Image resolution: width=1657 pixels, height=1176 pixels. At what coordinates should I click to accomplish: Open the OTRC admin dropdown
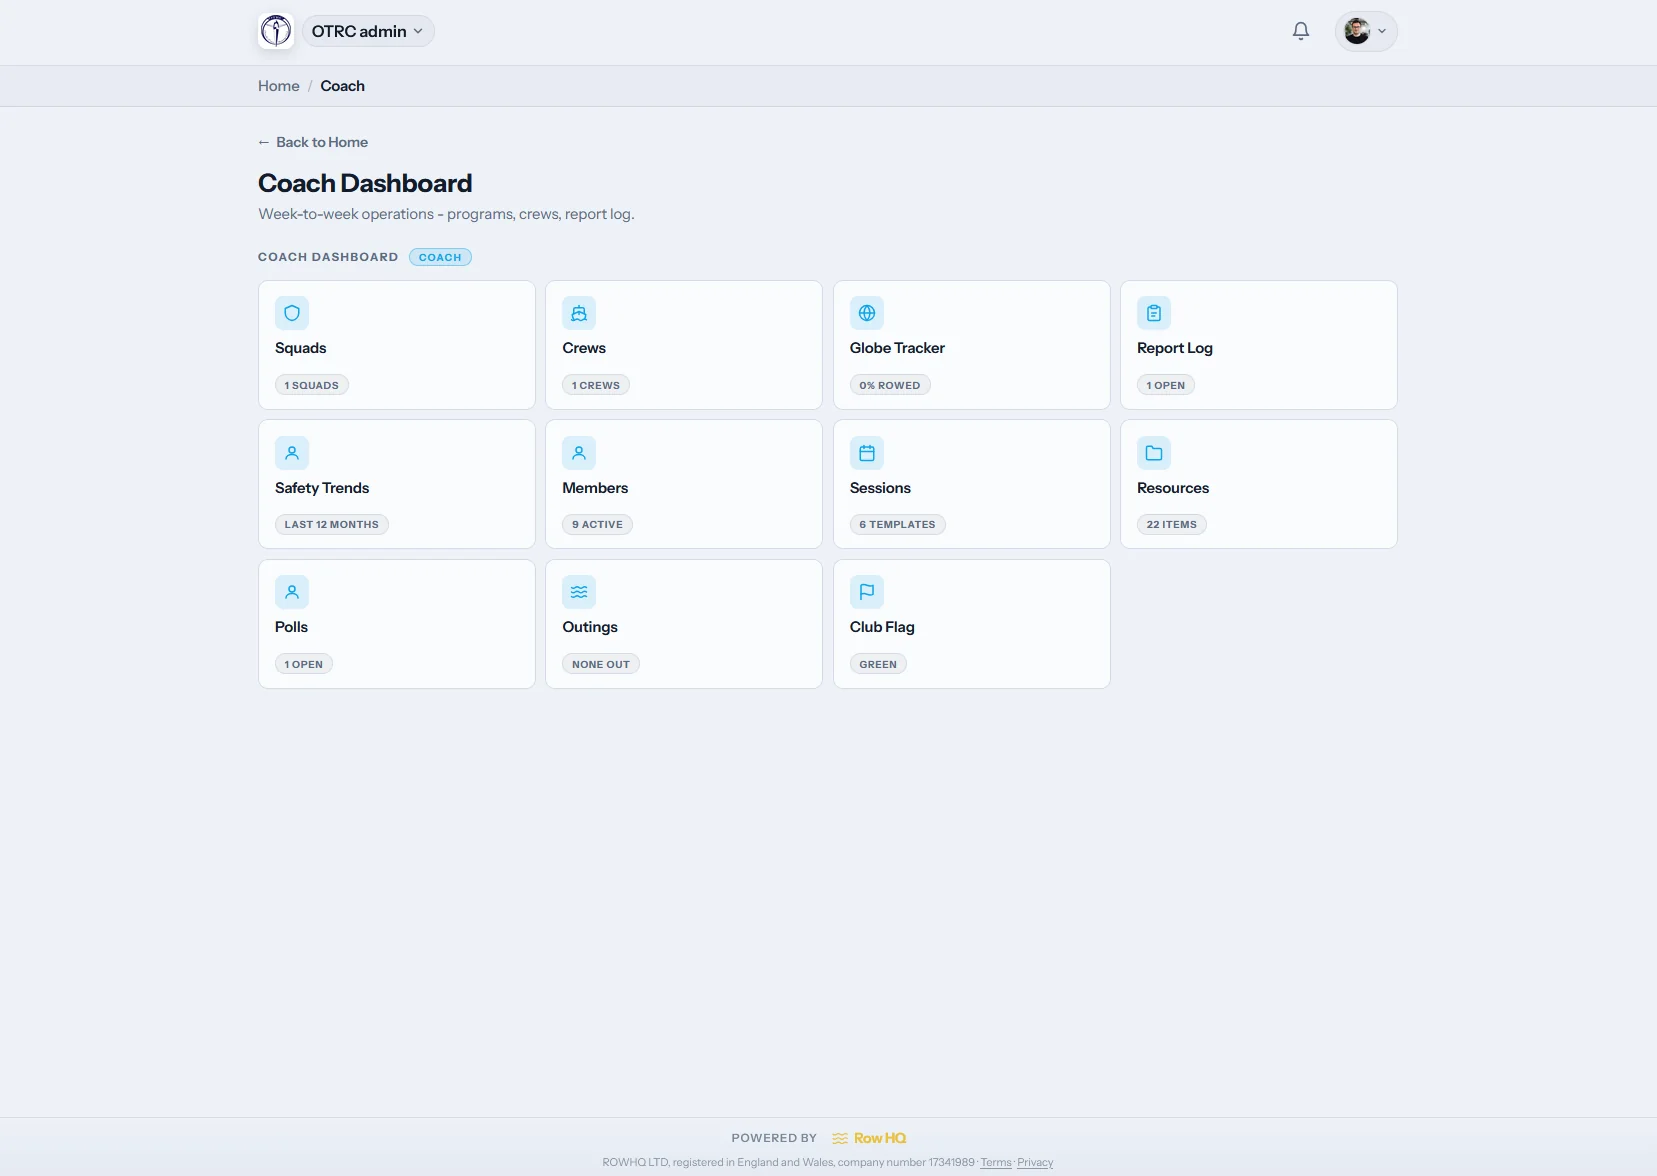[x=367, y=31]
